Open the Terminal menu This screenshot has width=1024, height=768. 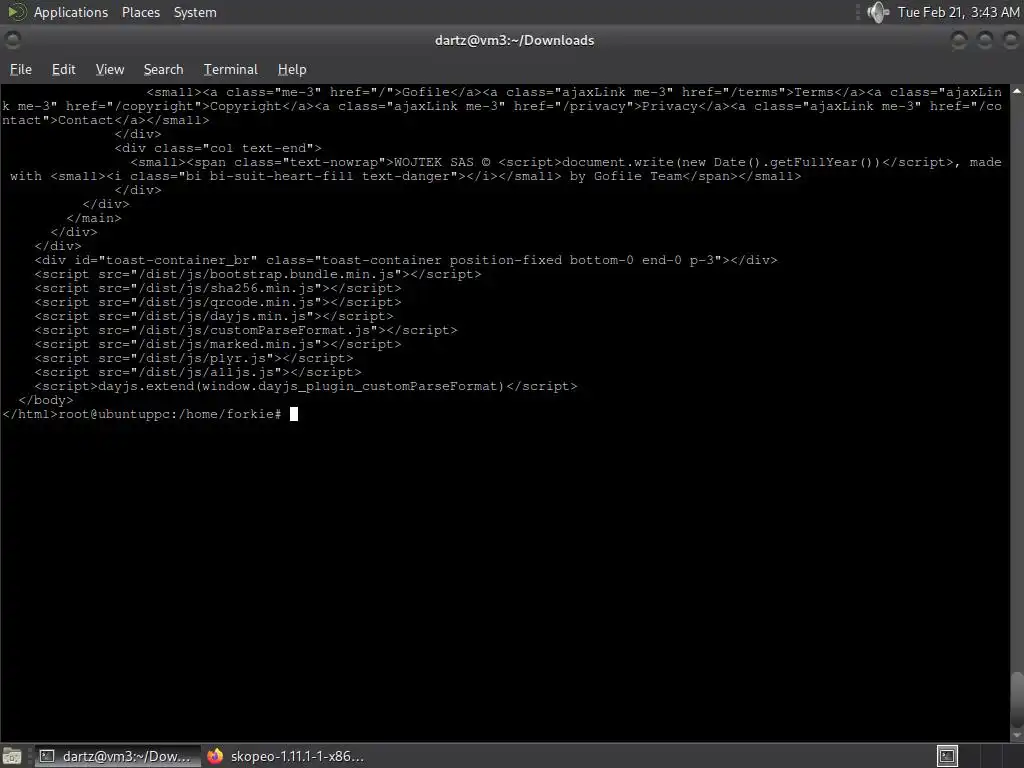pyautogui.click(x=231, y=69)
